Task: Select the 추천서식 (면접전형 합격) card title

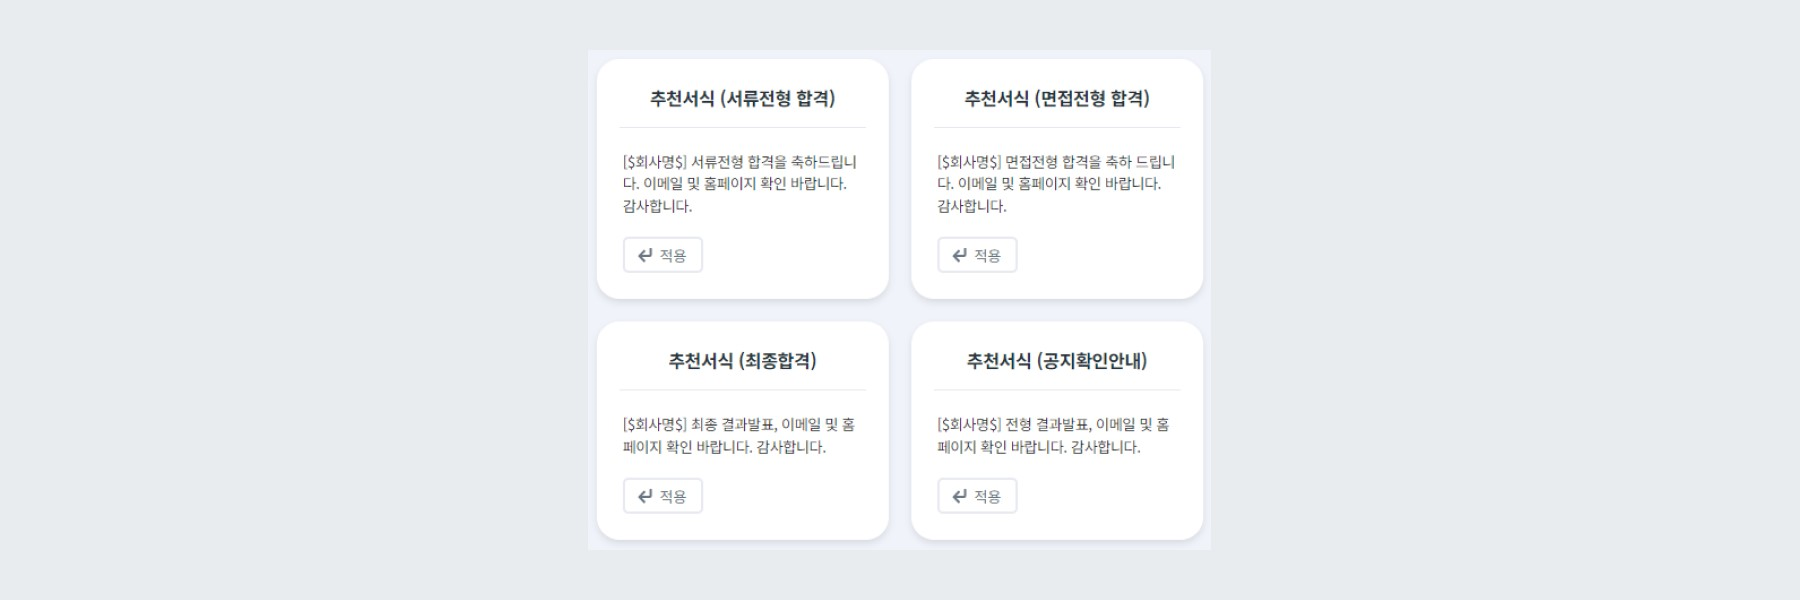Action: point(1058,99)
